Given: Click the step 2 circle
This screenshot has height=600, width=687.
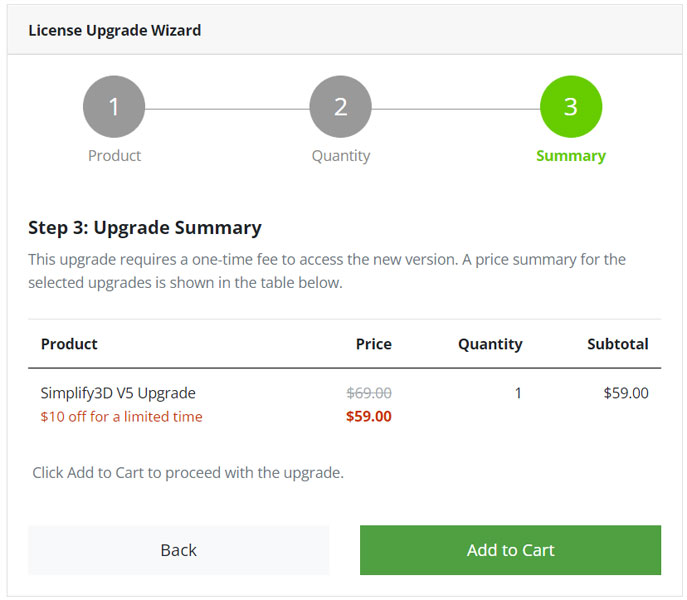Looking at the screenshot, I should (x=340, y=106).
